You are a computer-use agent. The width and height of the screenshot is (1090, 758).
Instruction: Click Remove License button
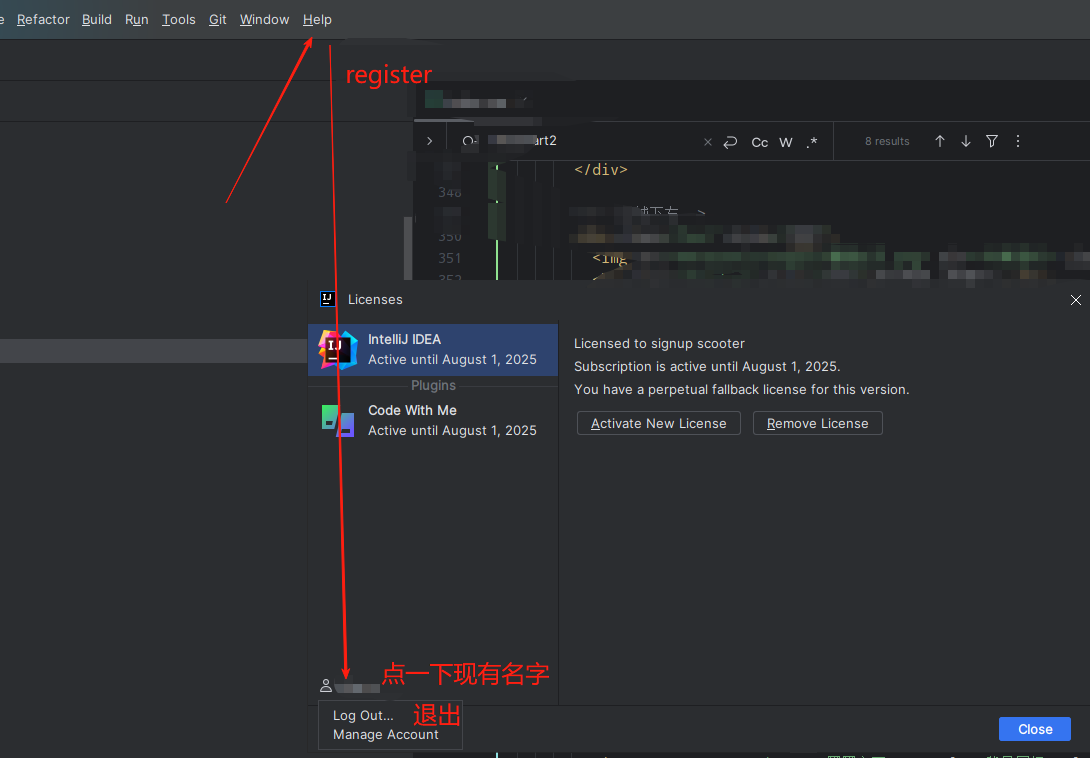click(818, 424)
